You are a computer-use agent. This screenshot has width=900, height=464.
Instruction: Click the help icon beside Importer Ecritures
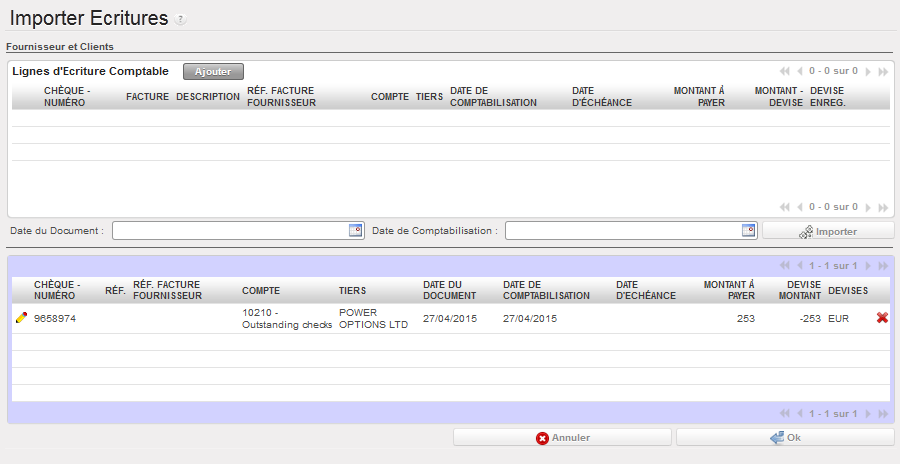[x=180, y=20]
